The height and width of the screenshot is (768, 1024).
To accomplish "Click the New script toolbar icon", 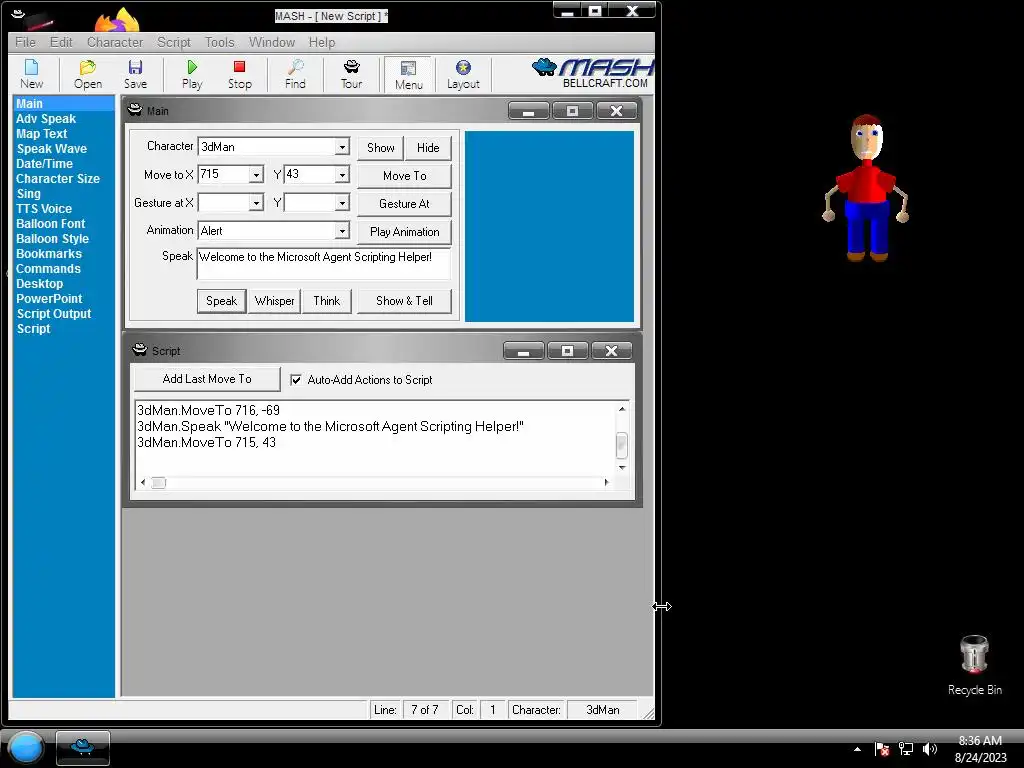I will point(31,74).
